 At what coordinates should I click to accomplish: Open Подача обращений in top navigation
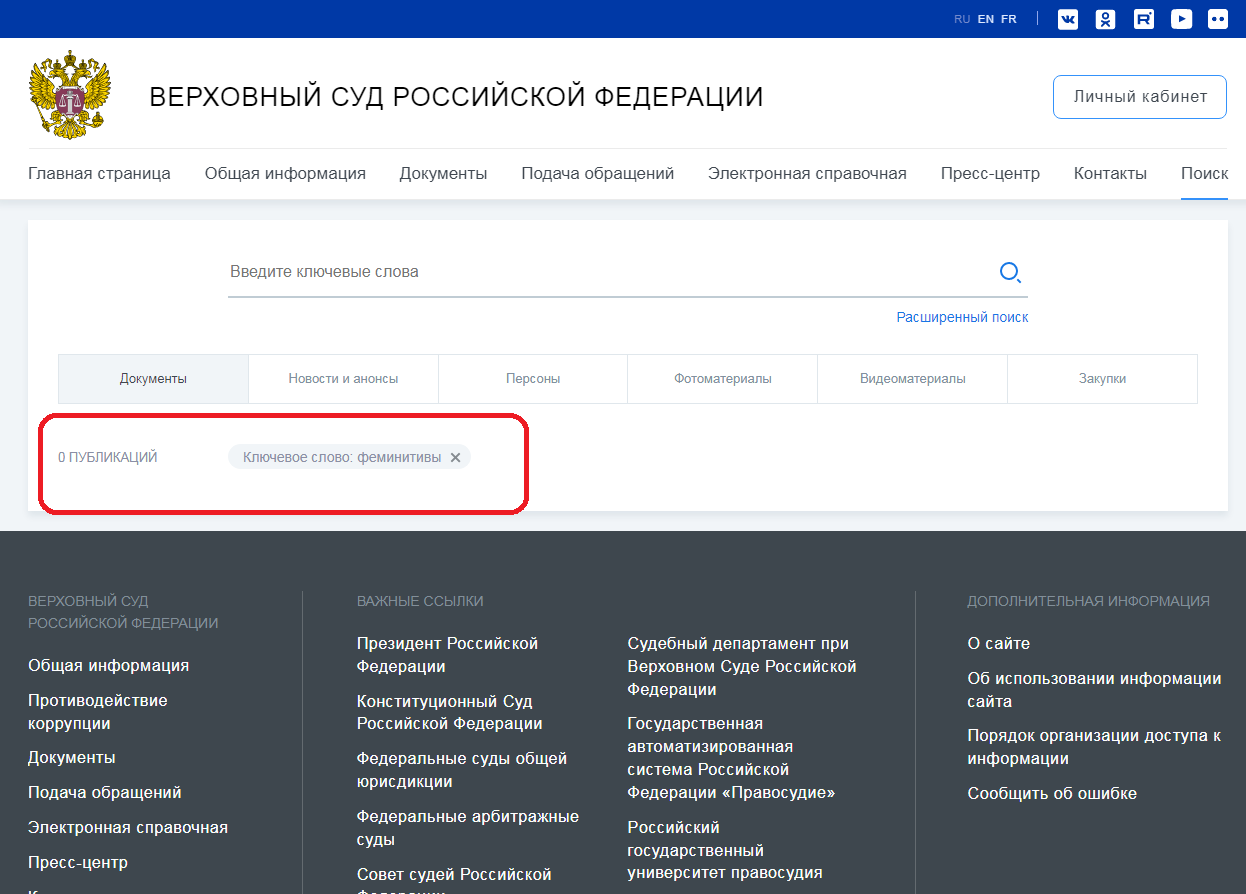point(598,173)
